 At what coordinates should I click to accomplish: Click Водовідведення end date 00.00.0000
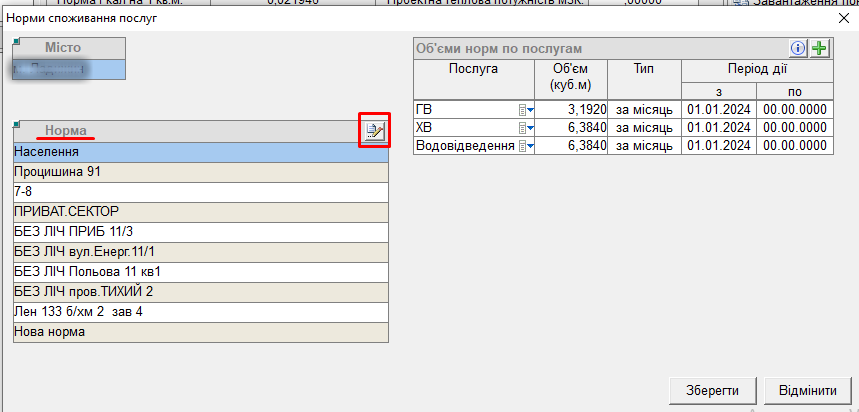[795, 146]
